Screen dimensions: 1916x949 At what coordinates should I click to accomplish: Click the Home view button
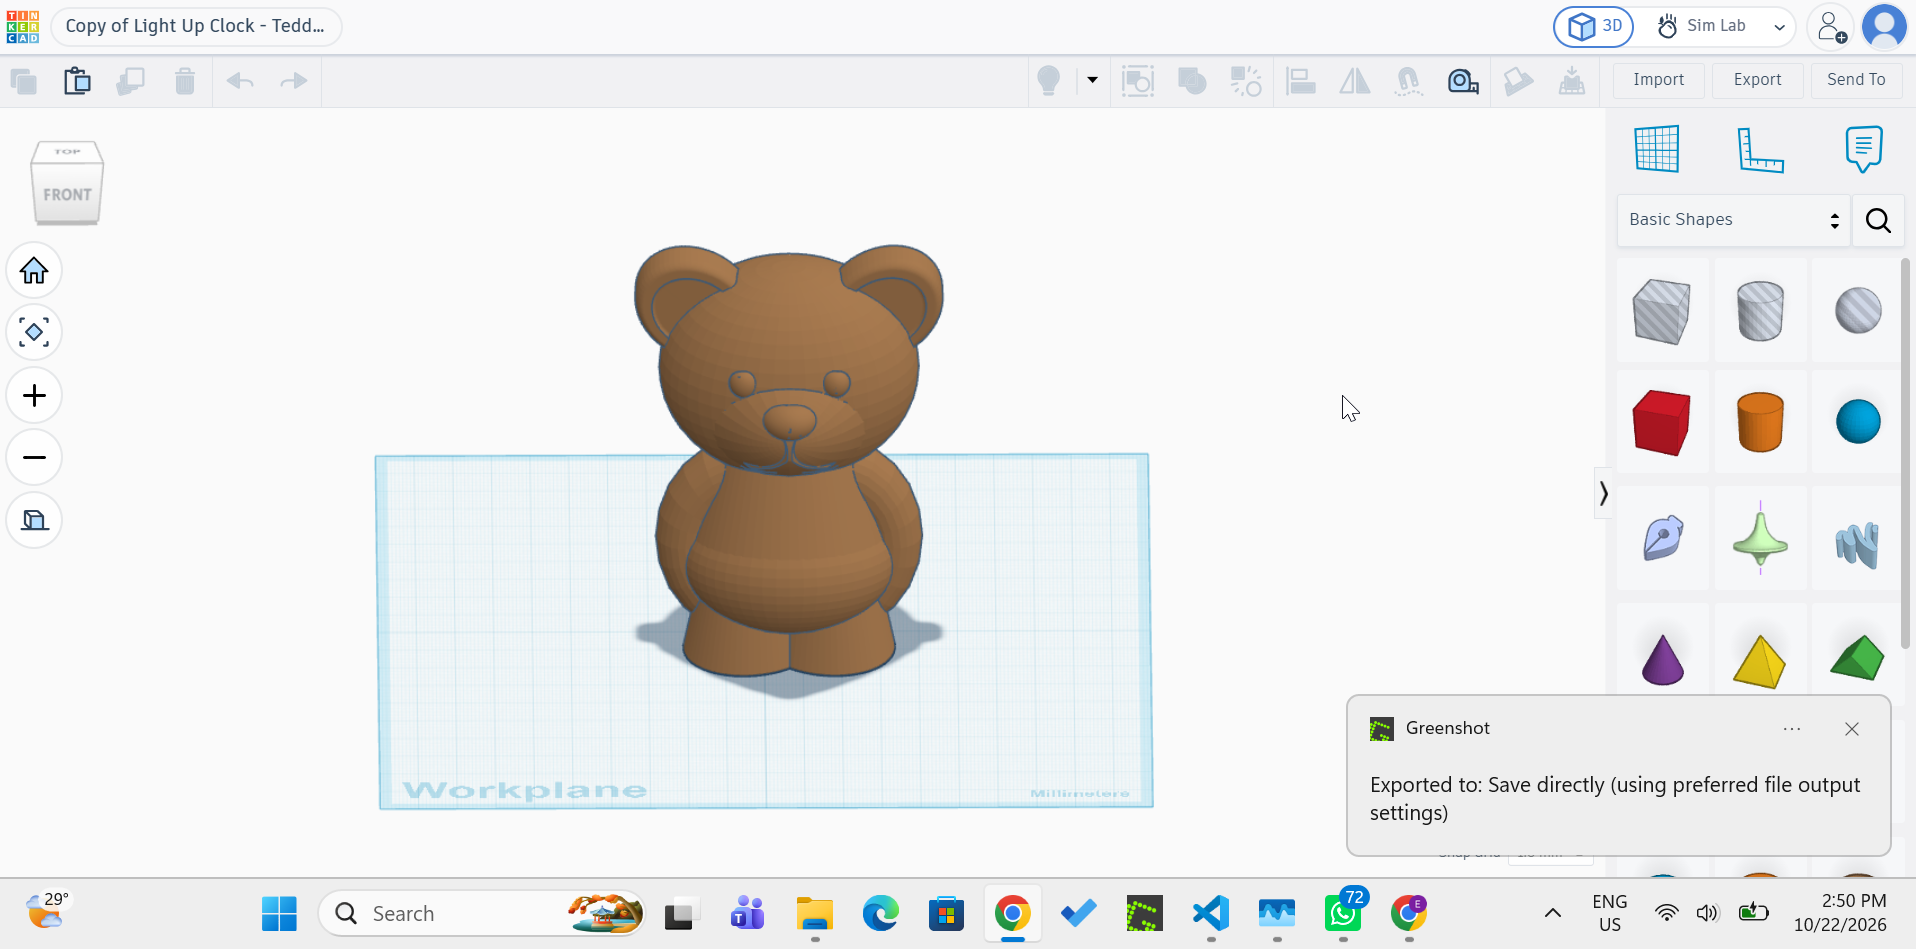[34, 271]
